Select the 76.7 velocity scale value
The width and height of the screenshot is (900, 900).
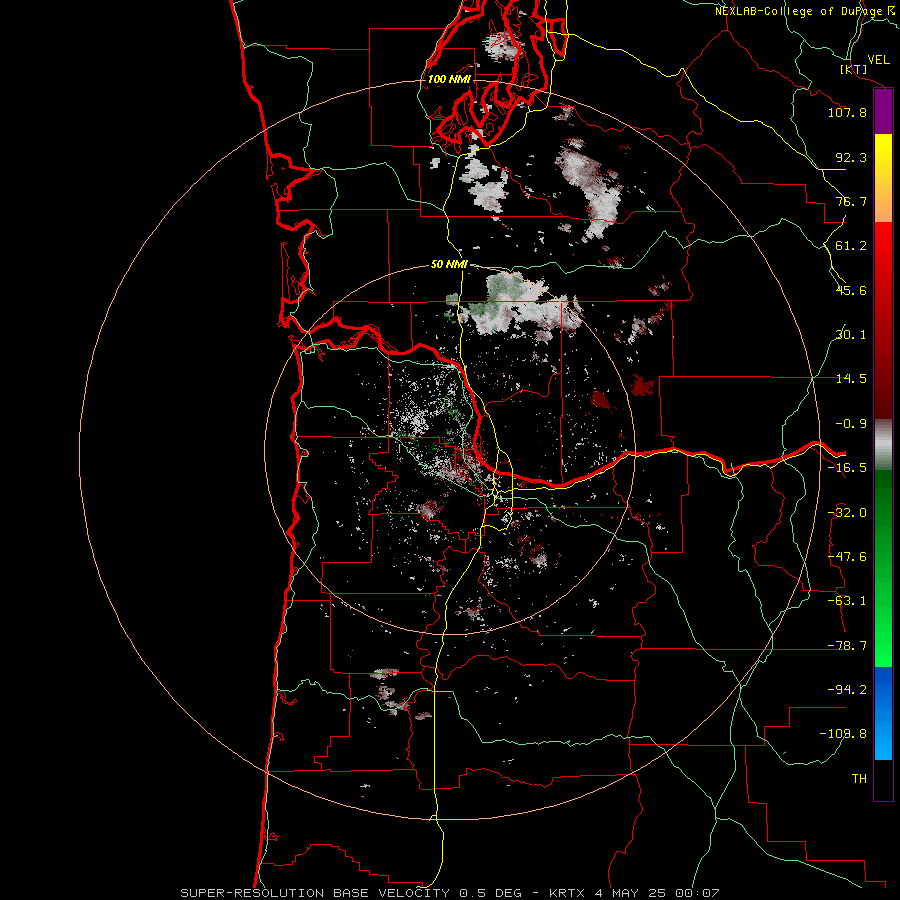851,201
